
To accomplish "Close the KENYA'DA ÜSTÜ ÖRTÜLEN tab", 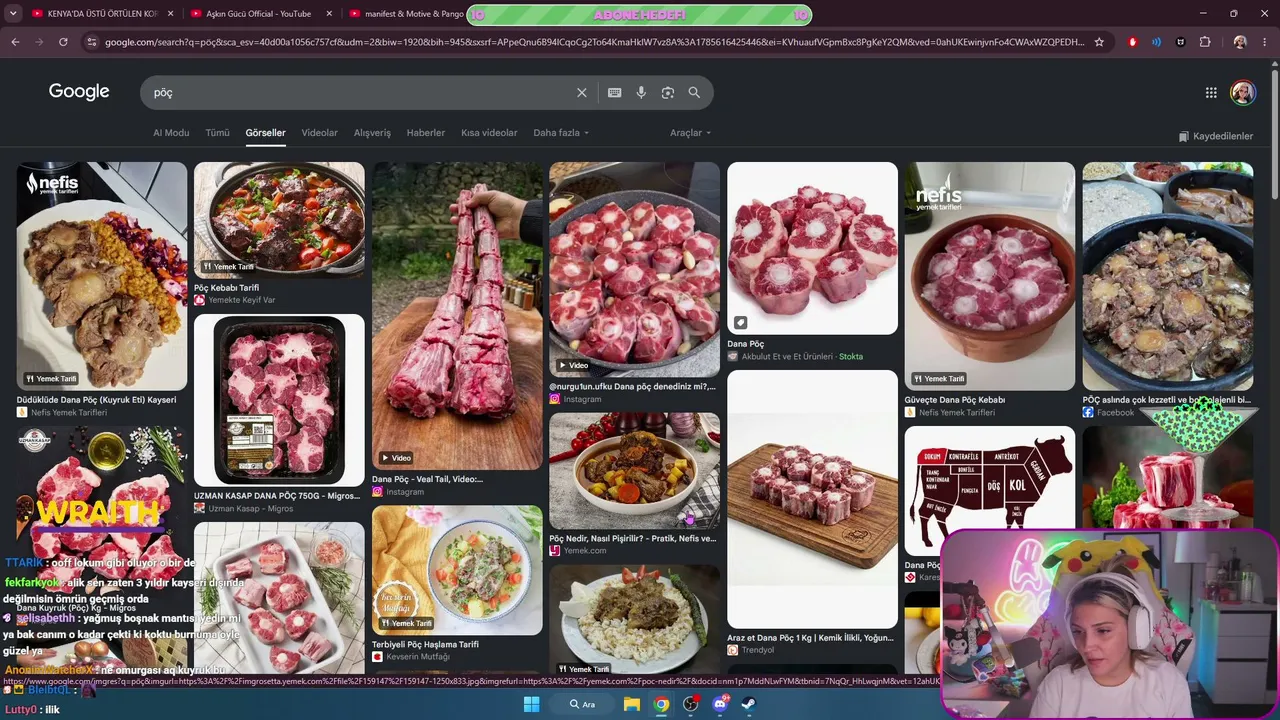I will click(x=170, y=14).
